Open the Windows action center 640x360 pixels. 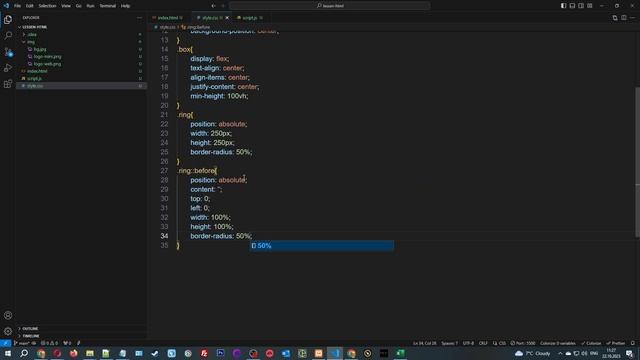point(629,353)
